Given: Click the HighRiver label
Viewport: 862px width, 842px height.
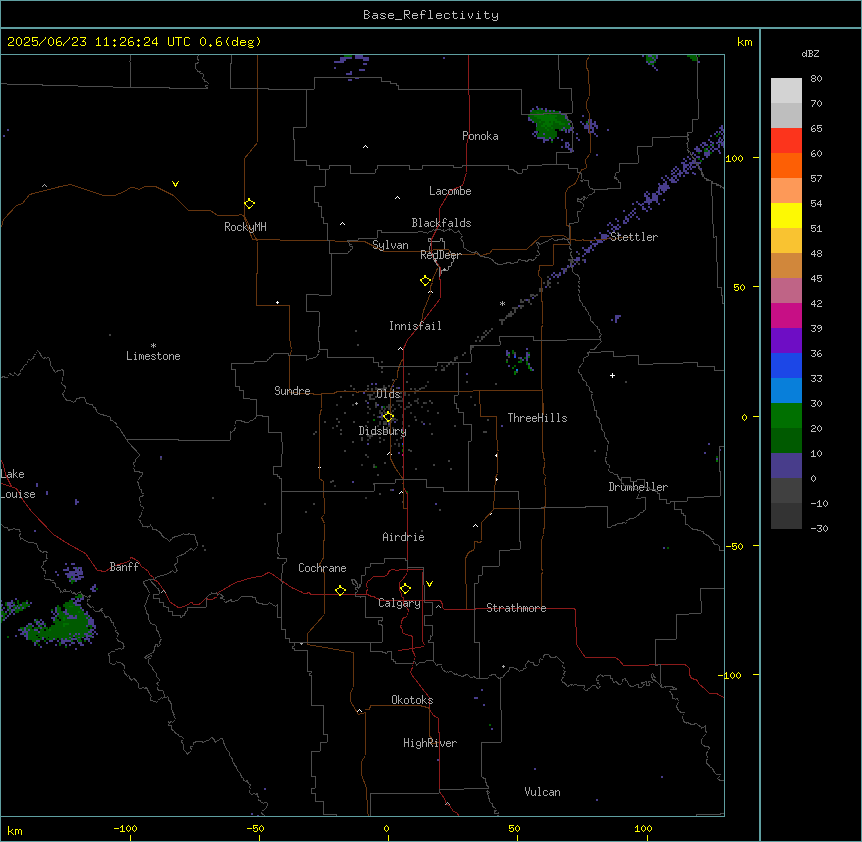Looking at the screenshot, I should coord(430,743).
